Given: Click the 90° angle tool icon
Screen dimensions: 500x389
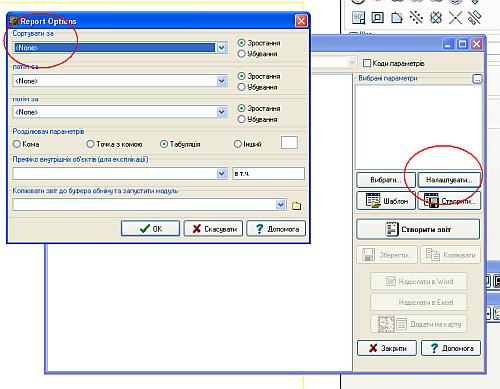Looking at the screenshot, I should click(359, 17).
